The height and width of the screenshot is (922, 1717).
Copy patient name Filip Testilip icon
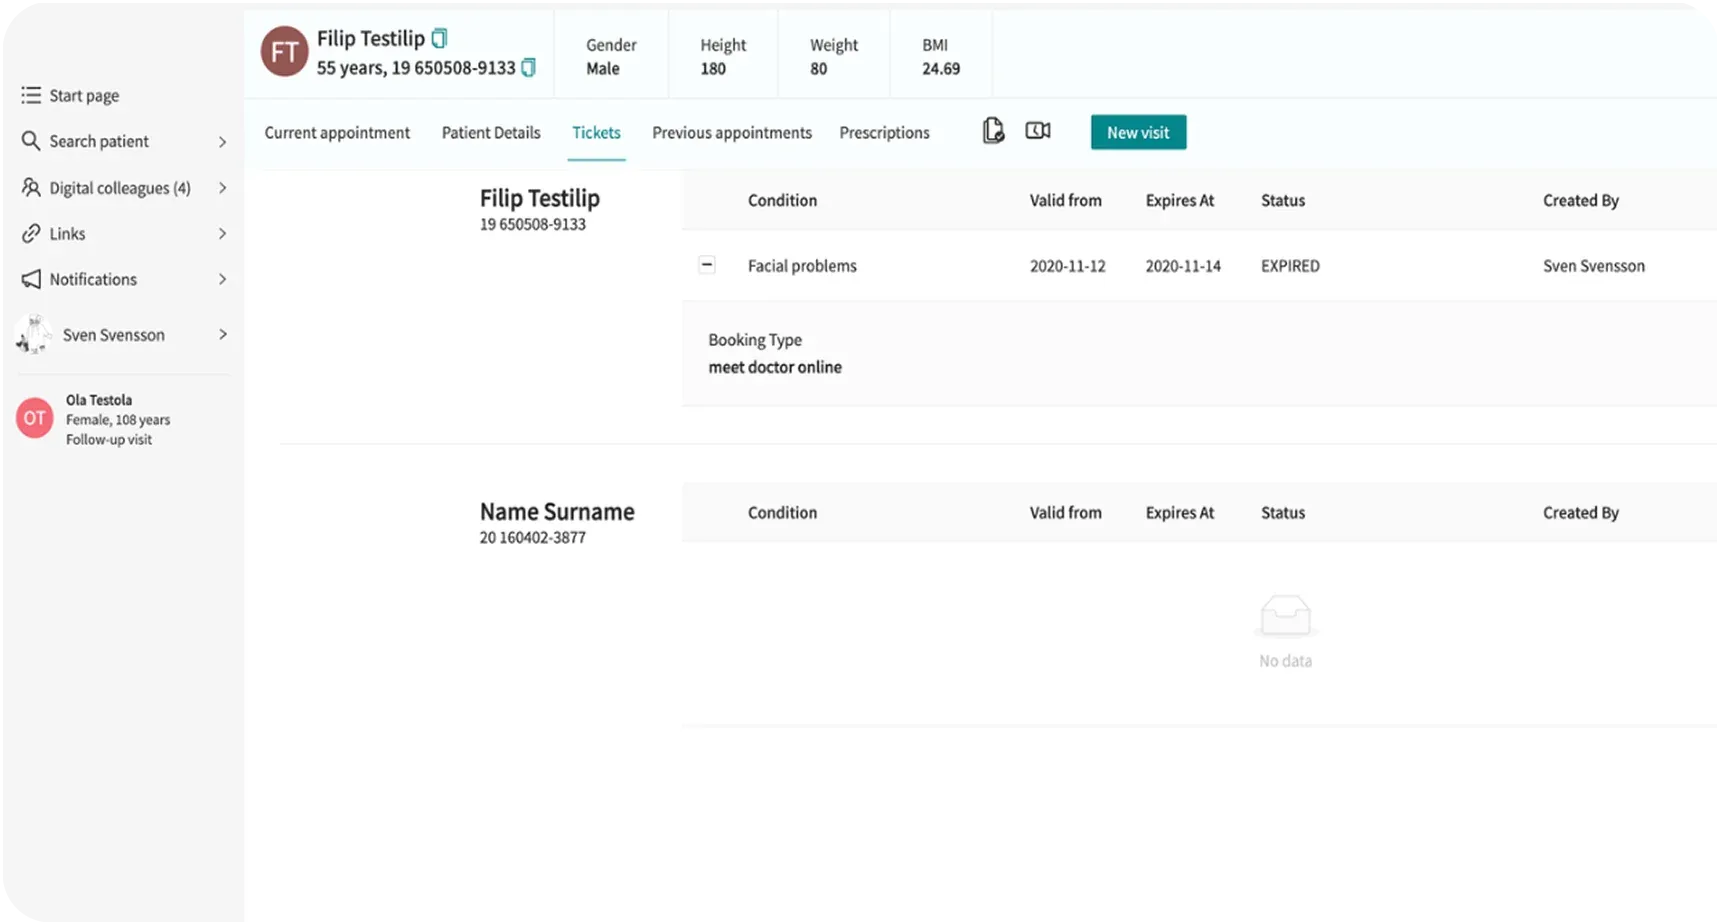coord(439,38)
